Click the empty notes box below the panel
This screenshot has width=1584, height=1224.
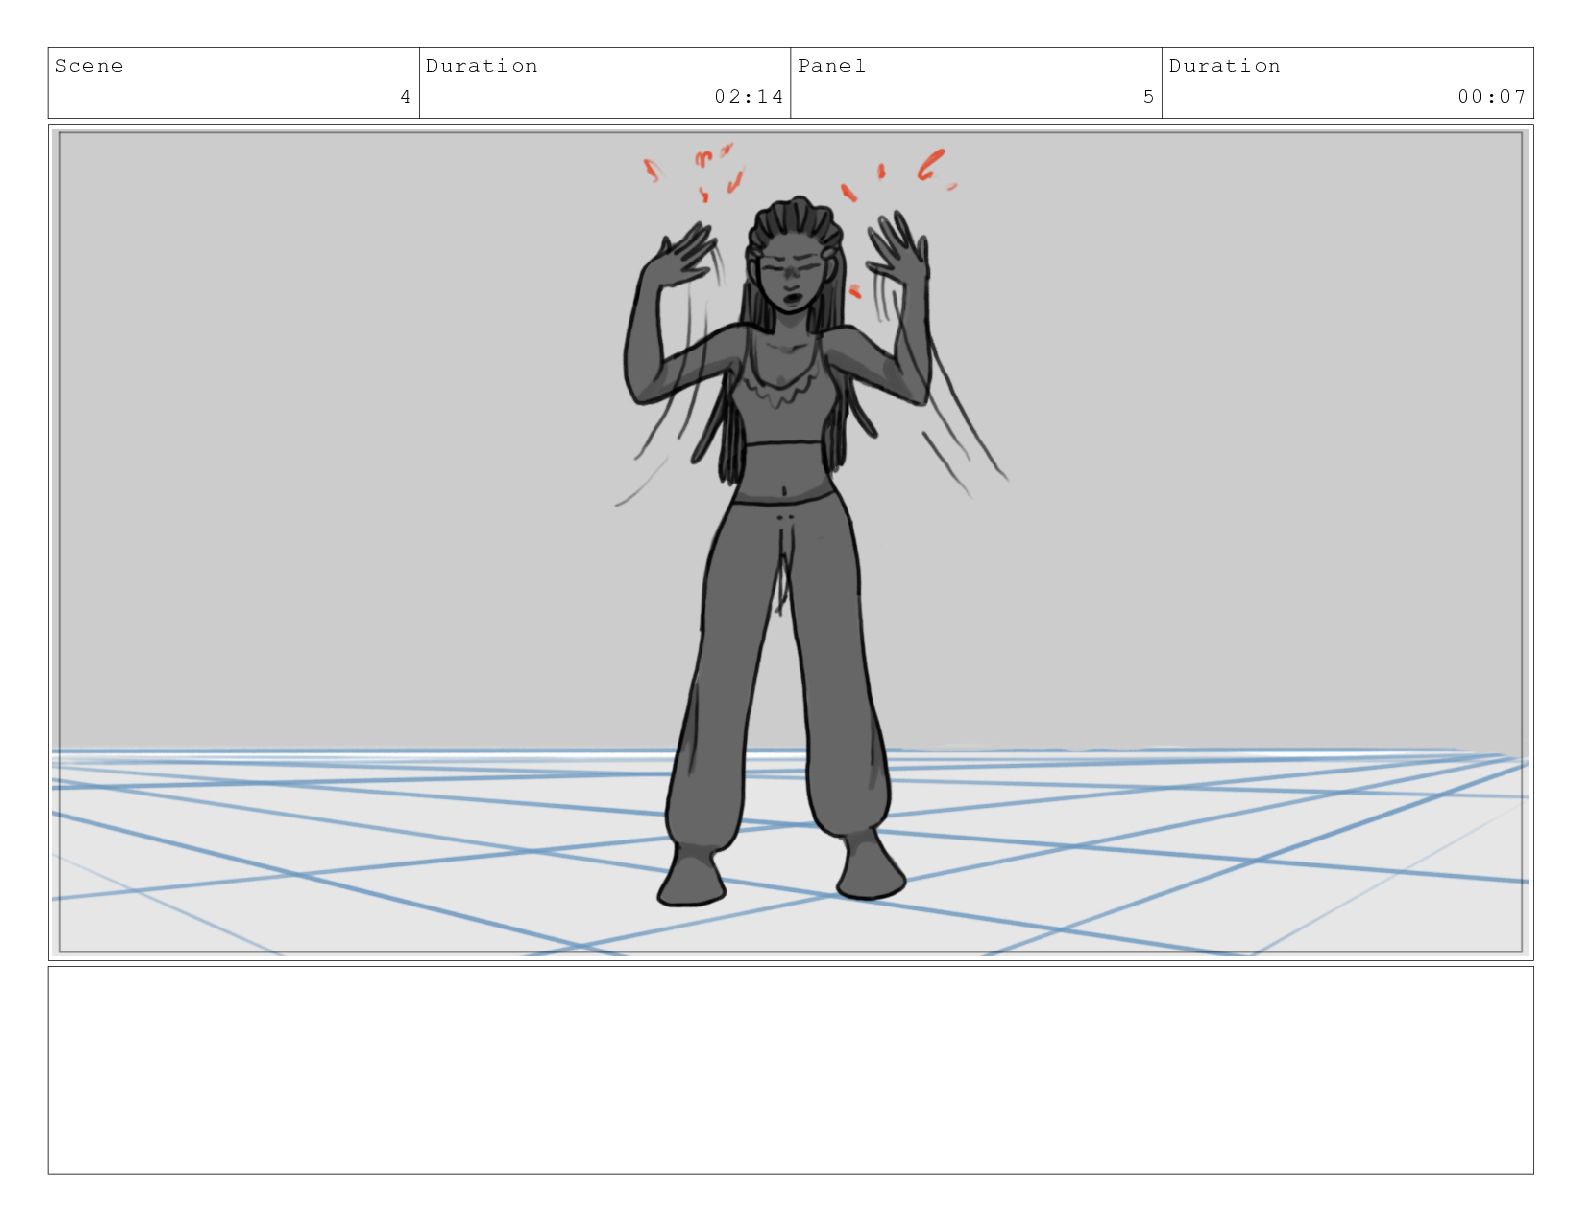coord(791,1070)
